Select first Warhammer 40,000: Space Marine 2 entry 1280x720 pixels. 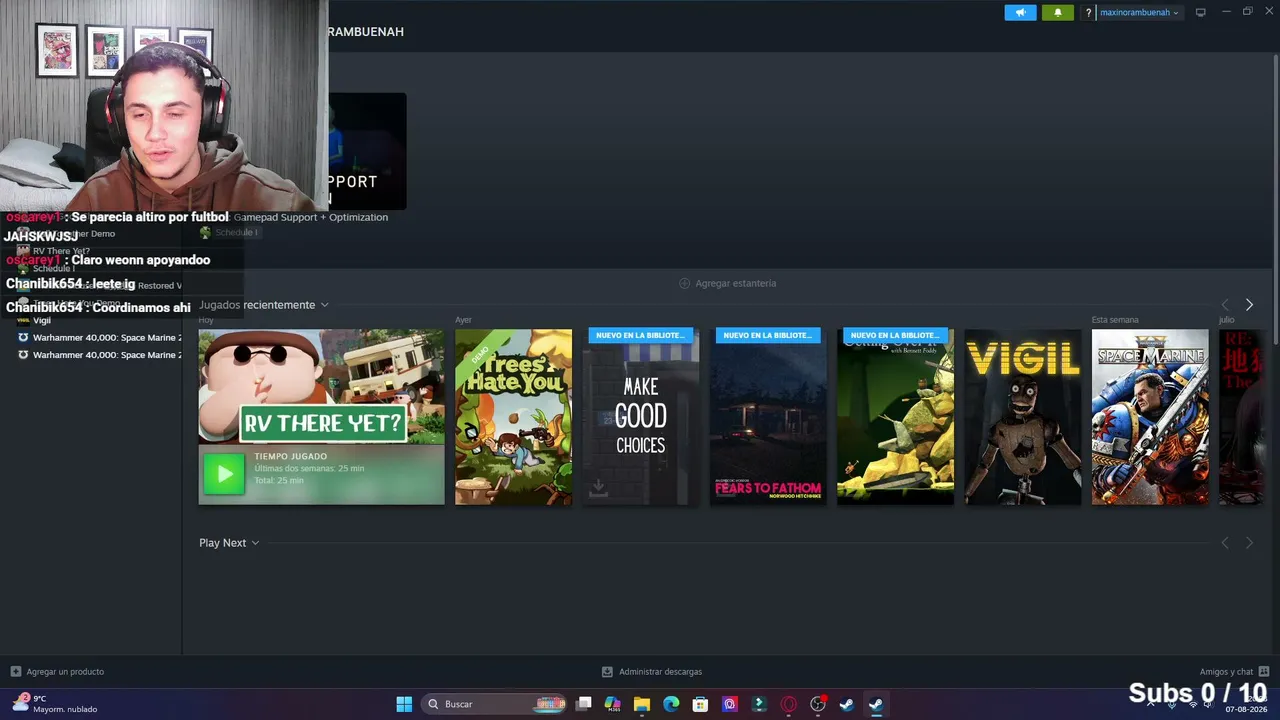point(99,338)
